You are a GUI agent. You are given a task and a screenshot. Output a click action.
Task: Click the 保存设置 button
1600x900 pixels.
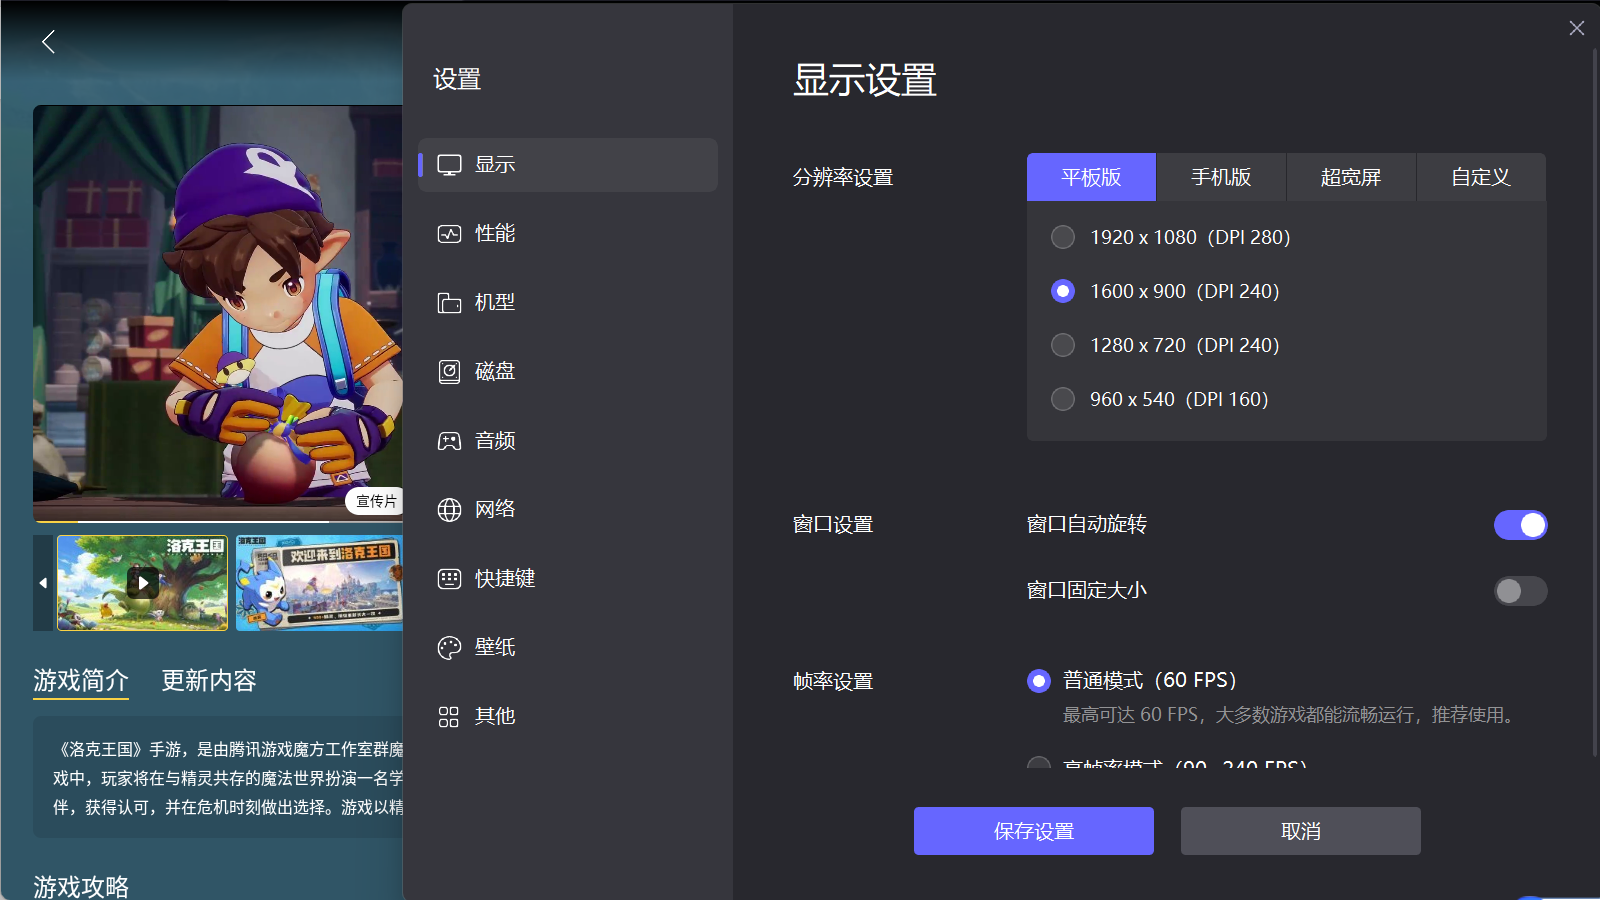[1034, 831]
